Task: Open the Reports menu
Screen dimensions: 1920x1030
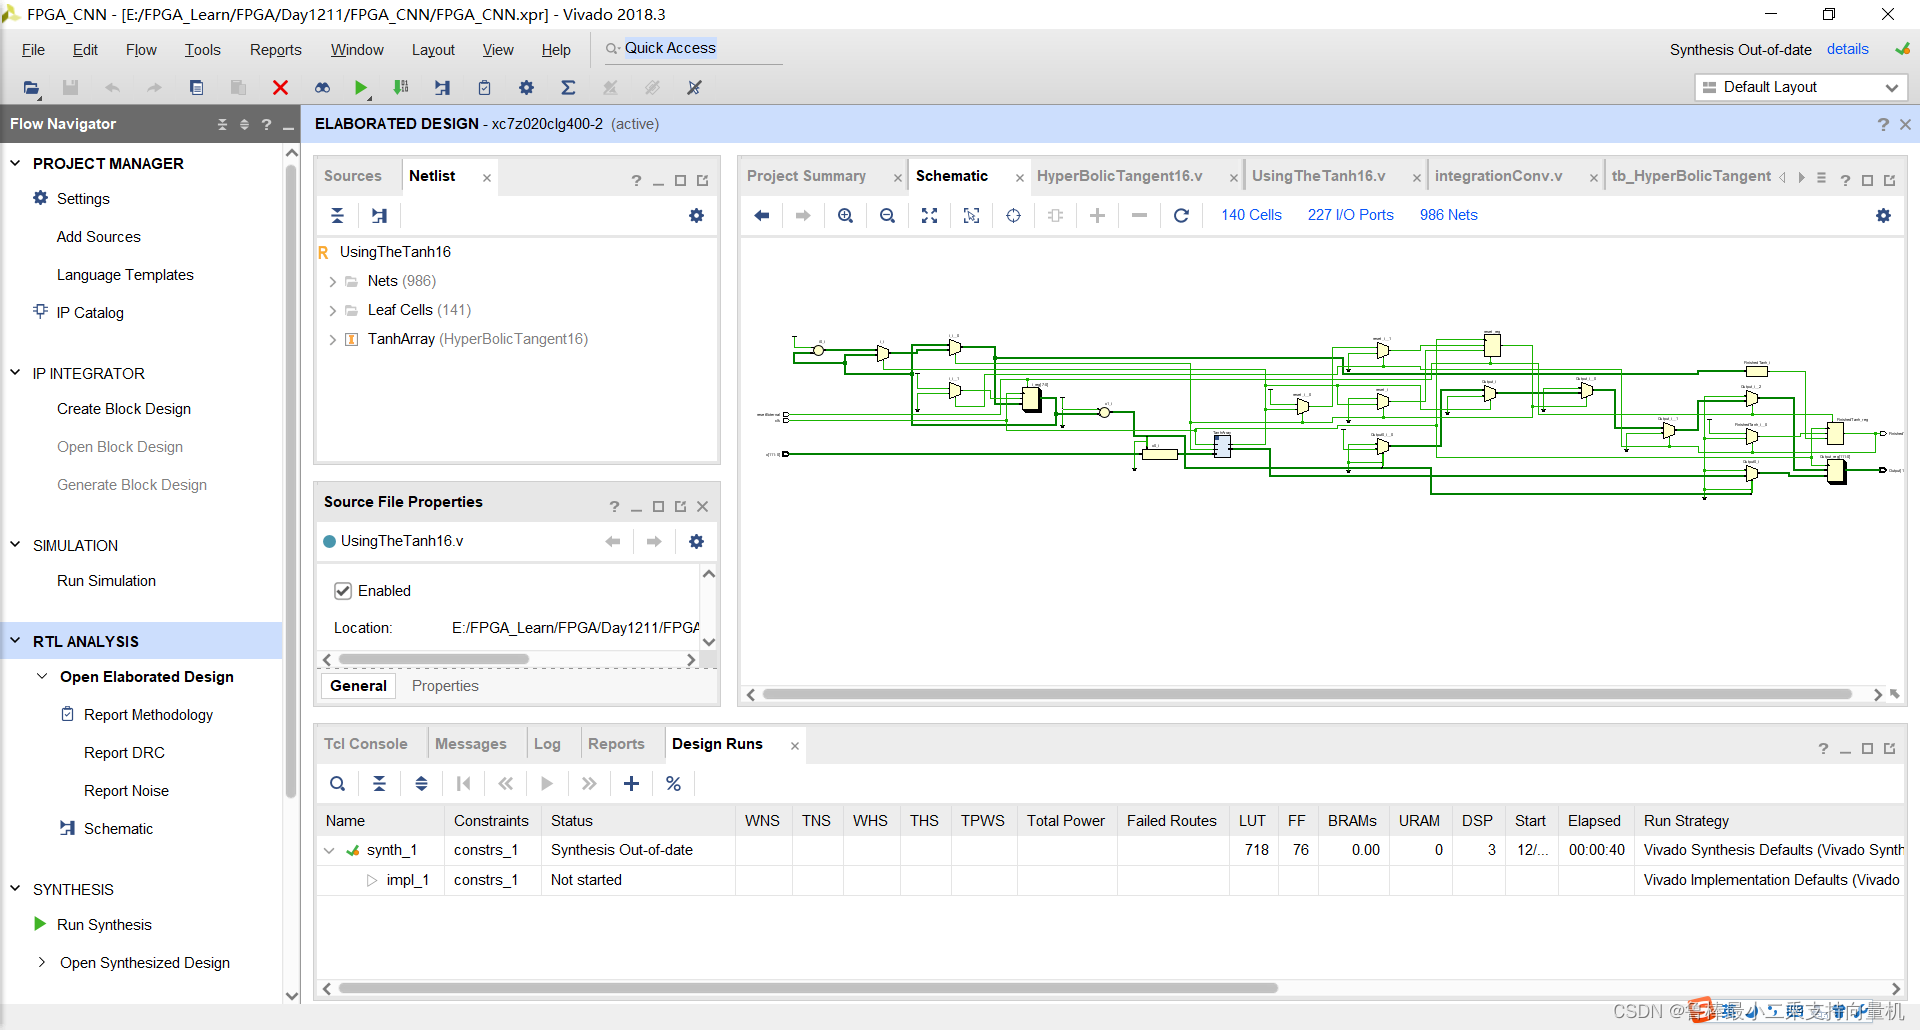Action: pyautogui.click(x=275, y=50)
